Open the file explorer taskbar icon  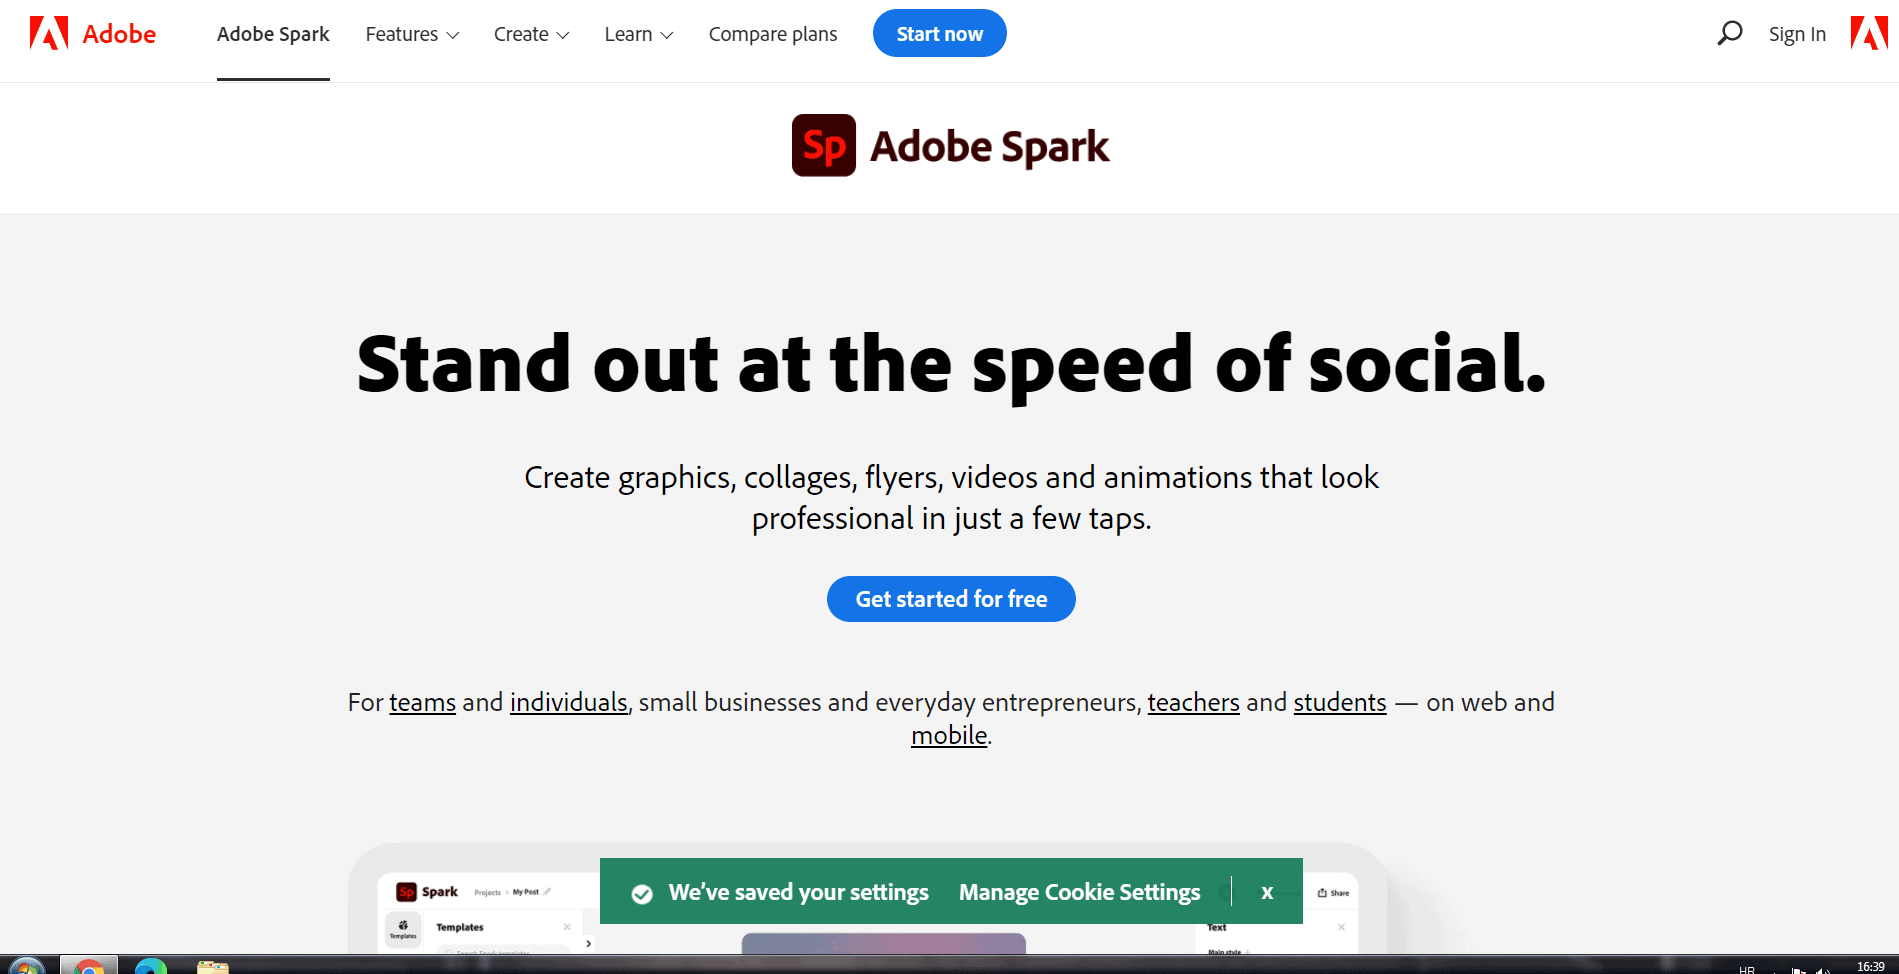pyautogui.click(x=213, y=967)
